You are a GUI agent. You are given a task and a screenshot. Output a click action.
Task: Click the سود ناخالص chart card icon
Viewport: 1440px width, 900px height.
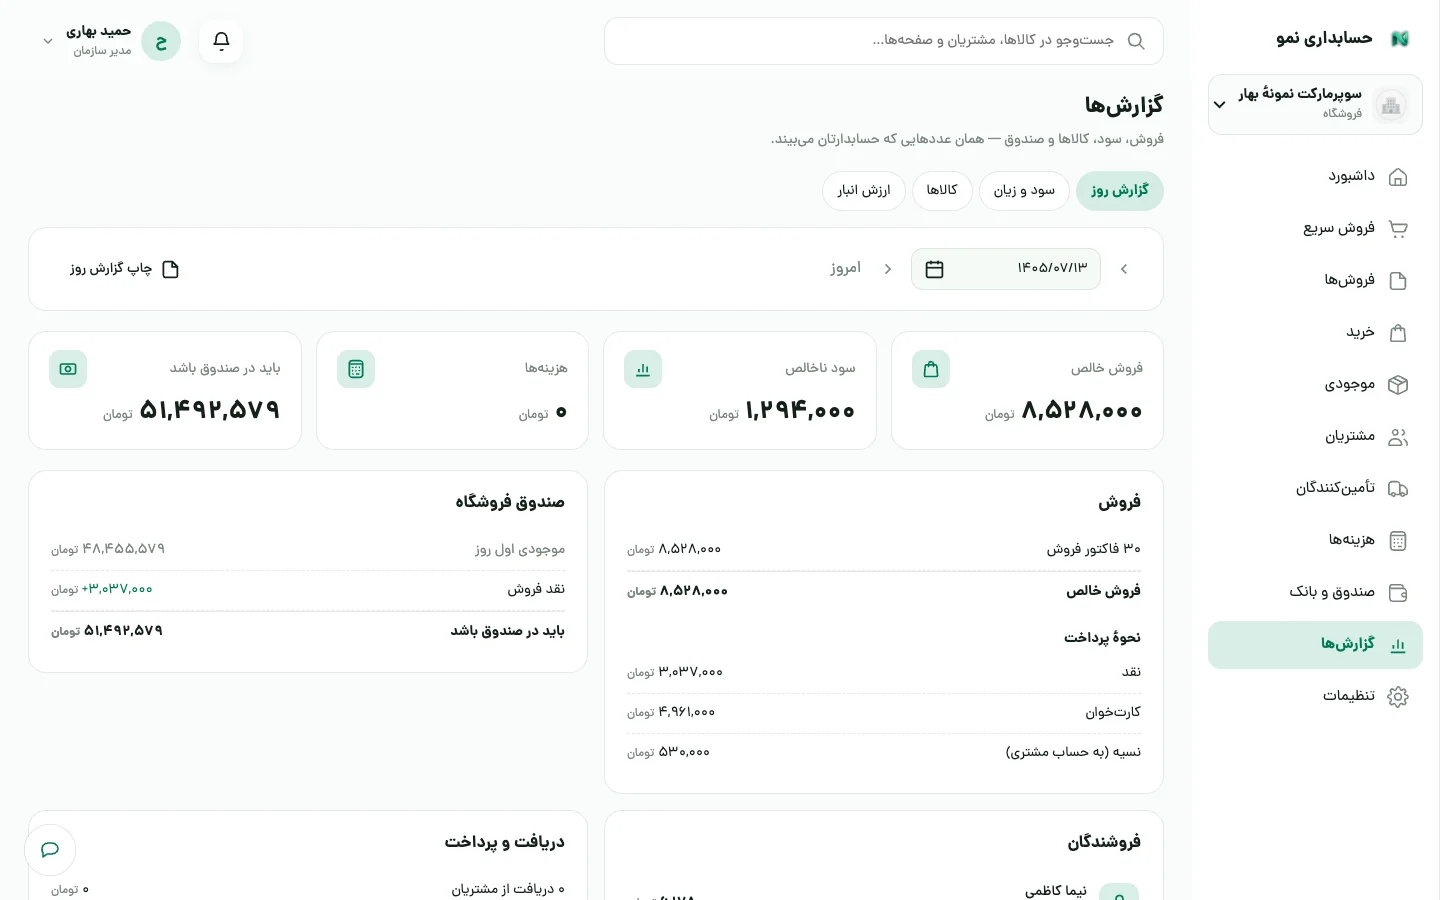click(x=643, y=369)
